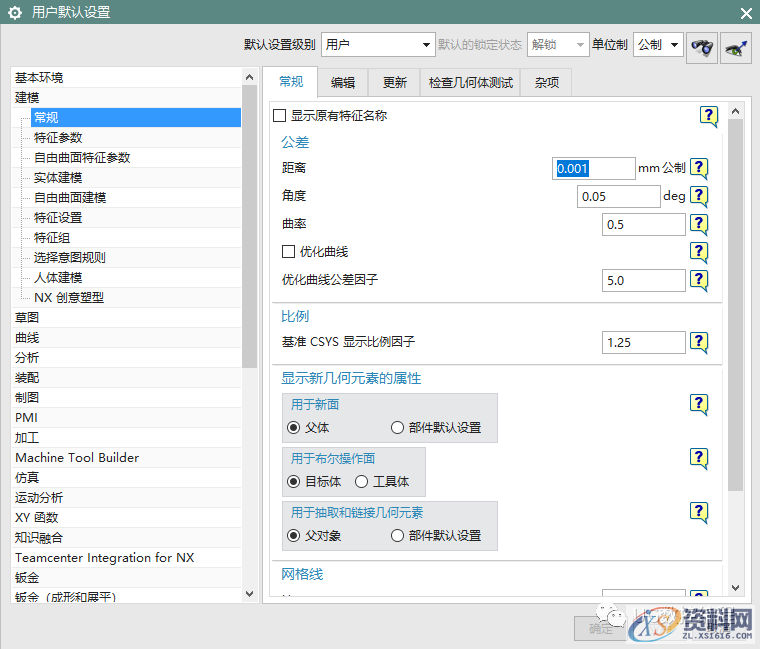Click category tree scroll-down arrow
760x649 pixels.
pyautogui.click(x=250, y=594)
